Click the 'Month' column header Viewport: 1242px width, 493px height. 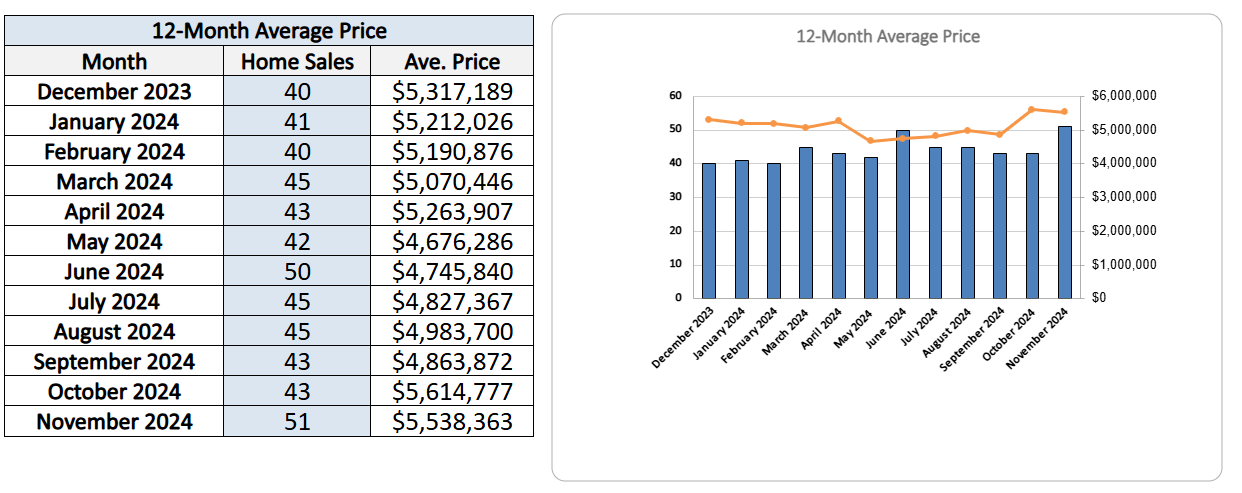click(x=114, y=61)
